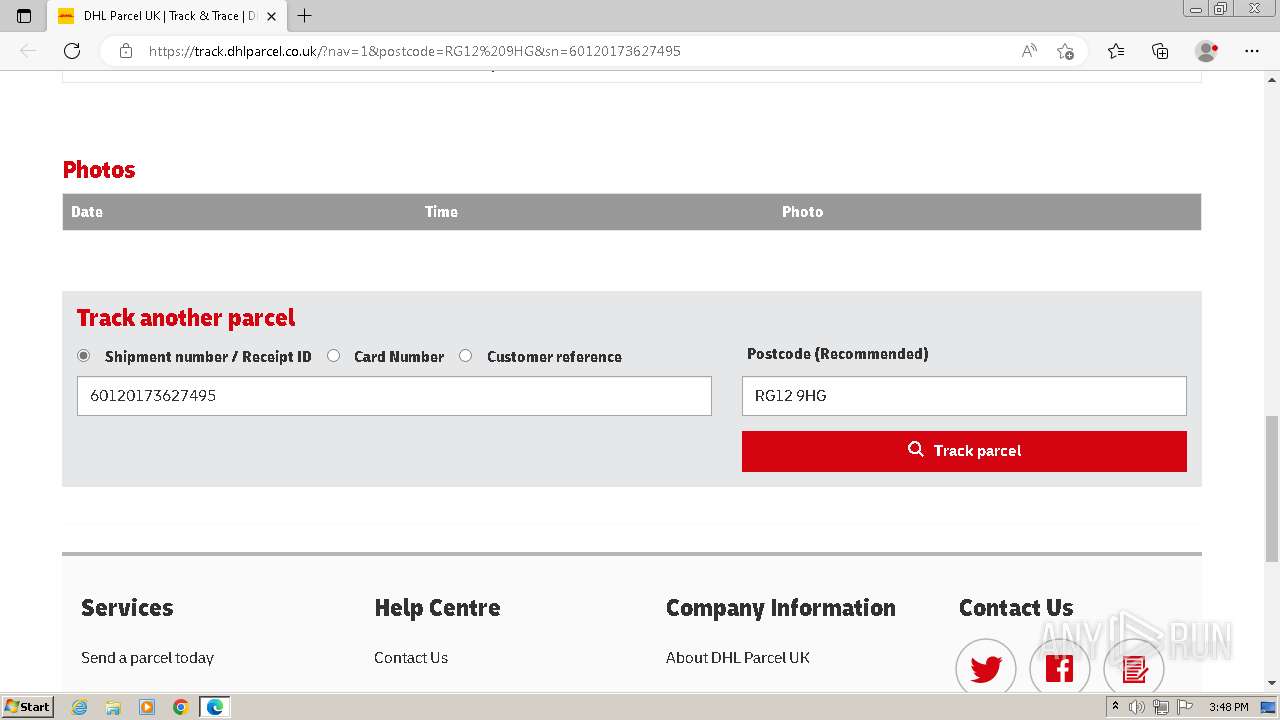Open the tab actions menu icon
Viewport: 1280px width, 720px height.
click(x=24, y=16)
